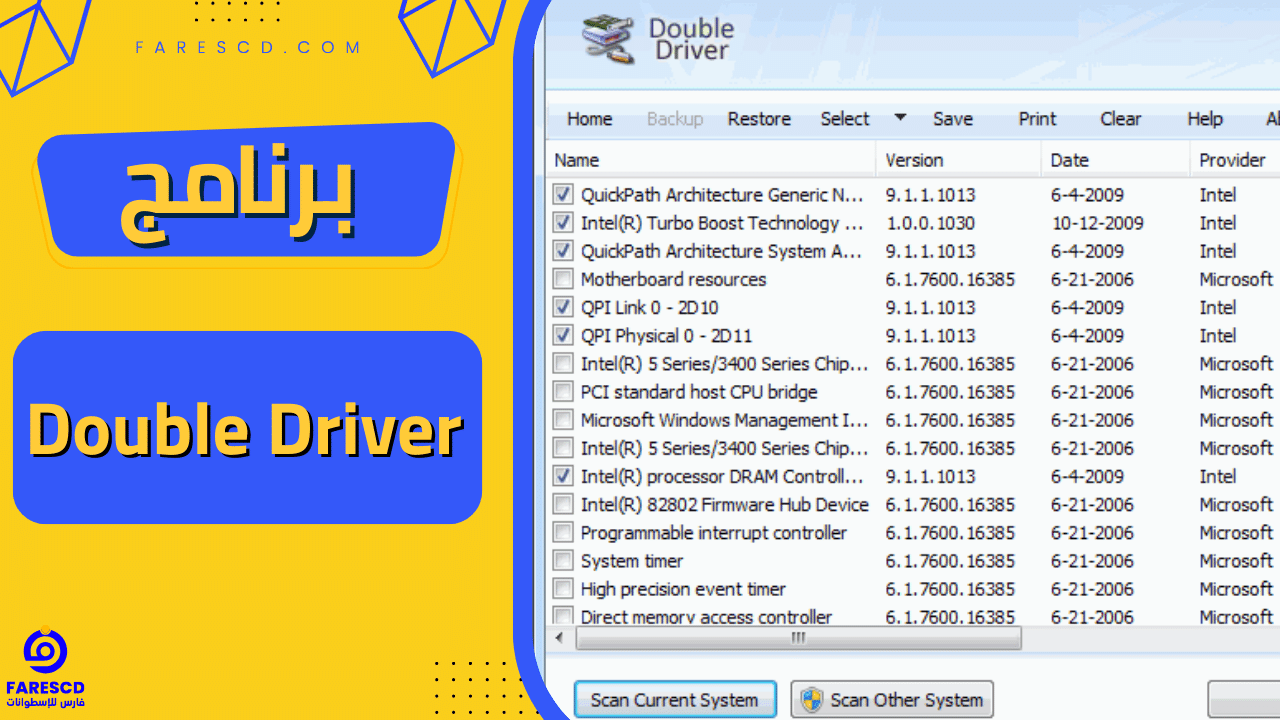Tick Programmable interrupt controller checkbox
This screenshot has width=1280, height=720.
(x=563, y=532)
